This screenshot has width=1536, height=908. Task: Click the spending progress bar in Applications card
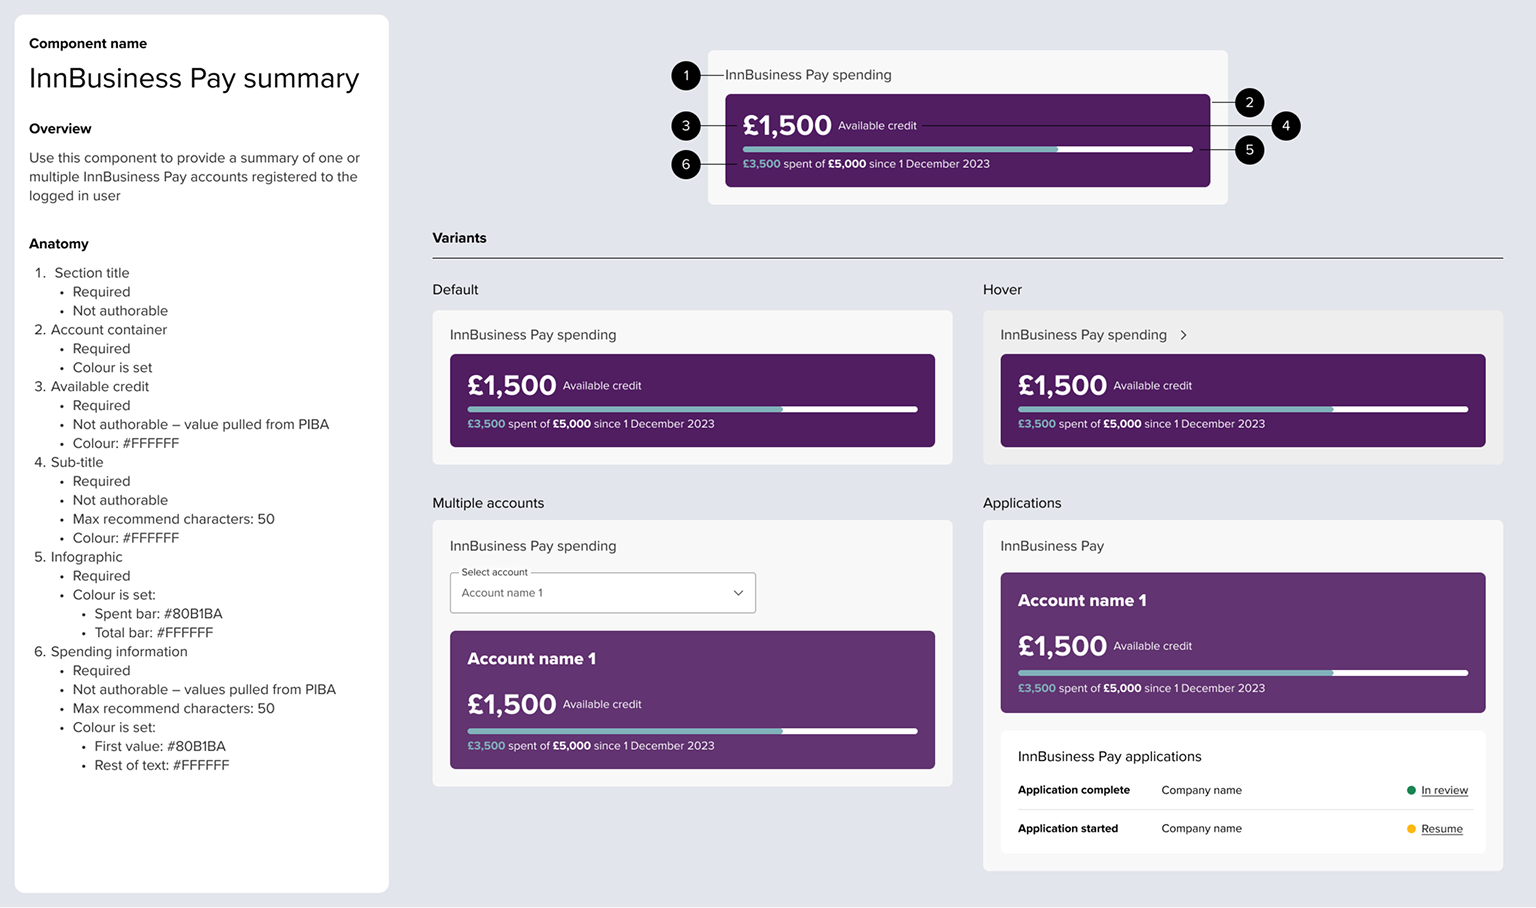point(1242,673)
